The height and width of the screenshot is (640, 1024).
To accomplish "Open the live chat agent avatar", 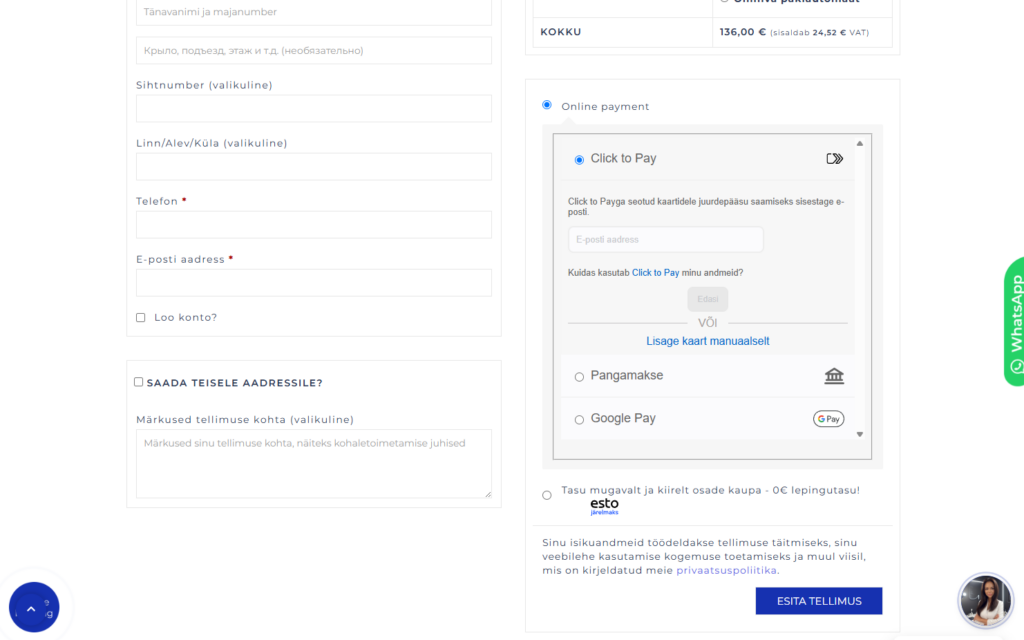I will (x=984, y=600).
